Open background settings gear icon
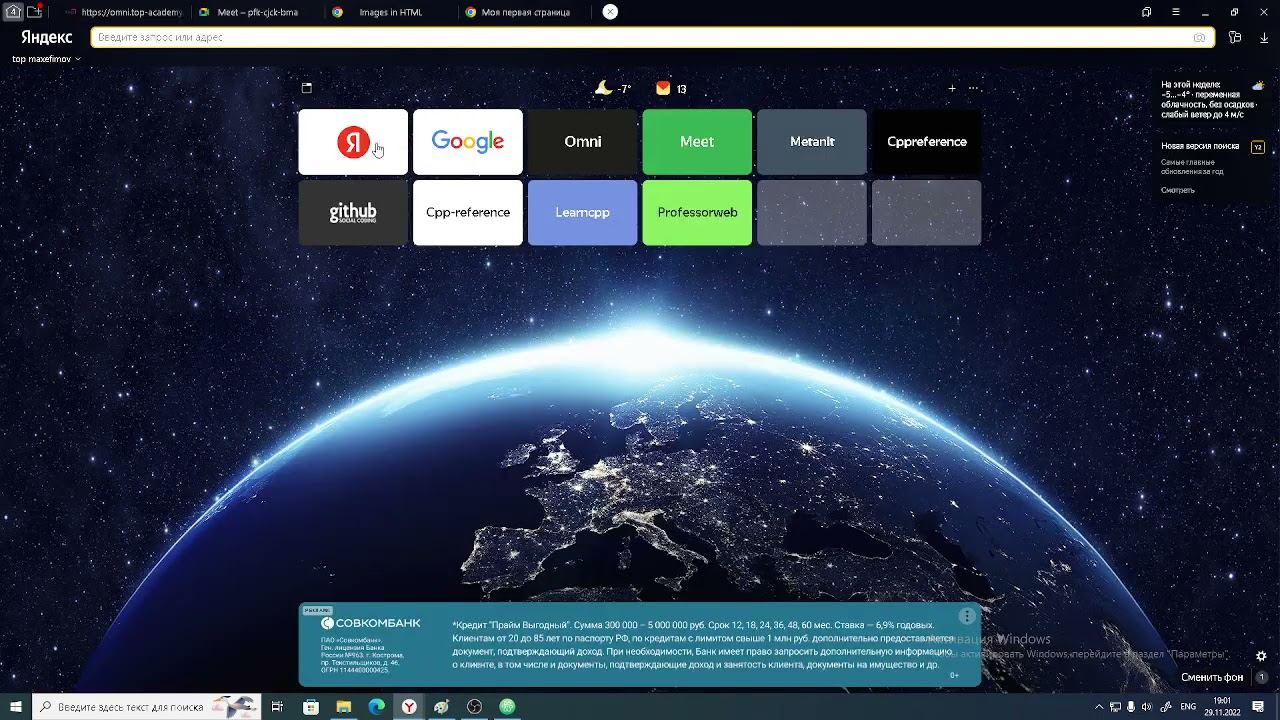This screenshot has width=1280, height=720. [1261, 656]
